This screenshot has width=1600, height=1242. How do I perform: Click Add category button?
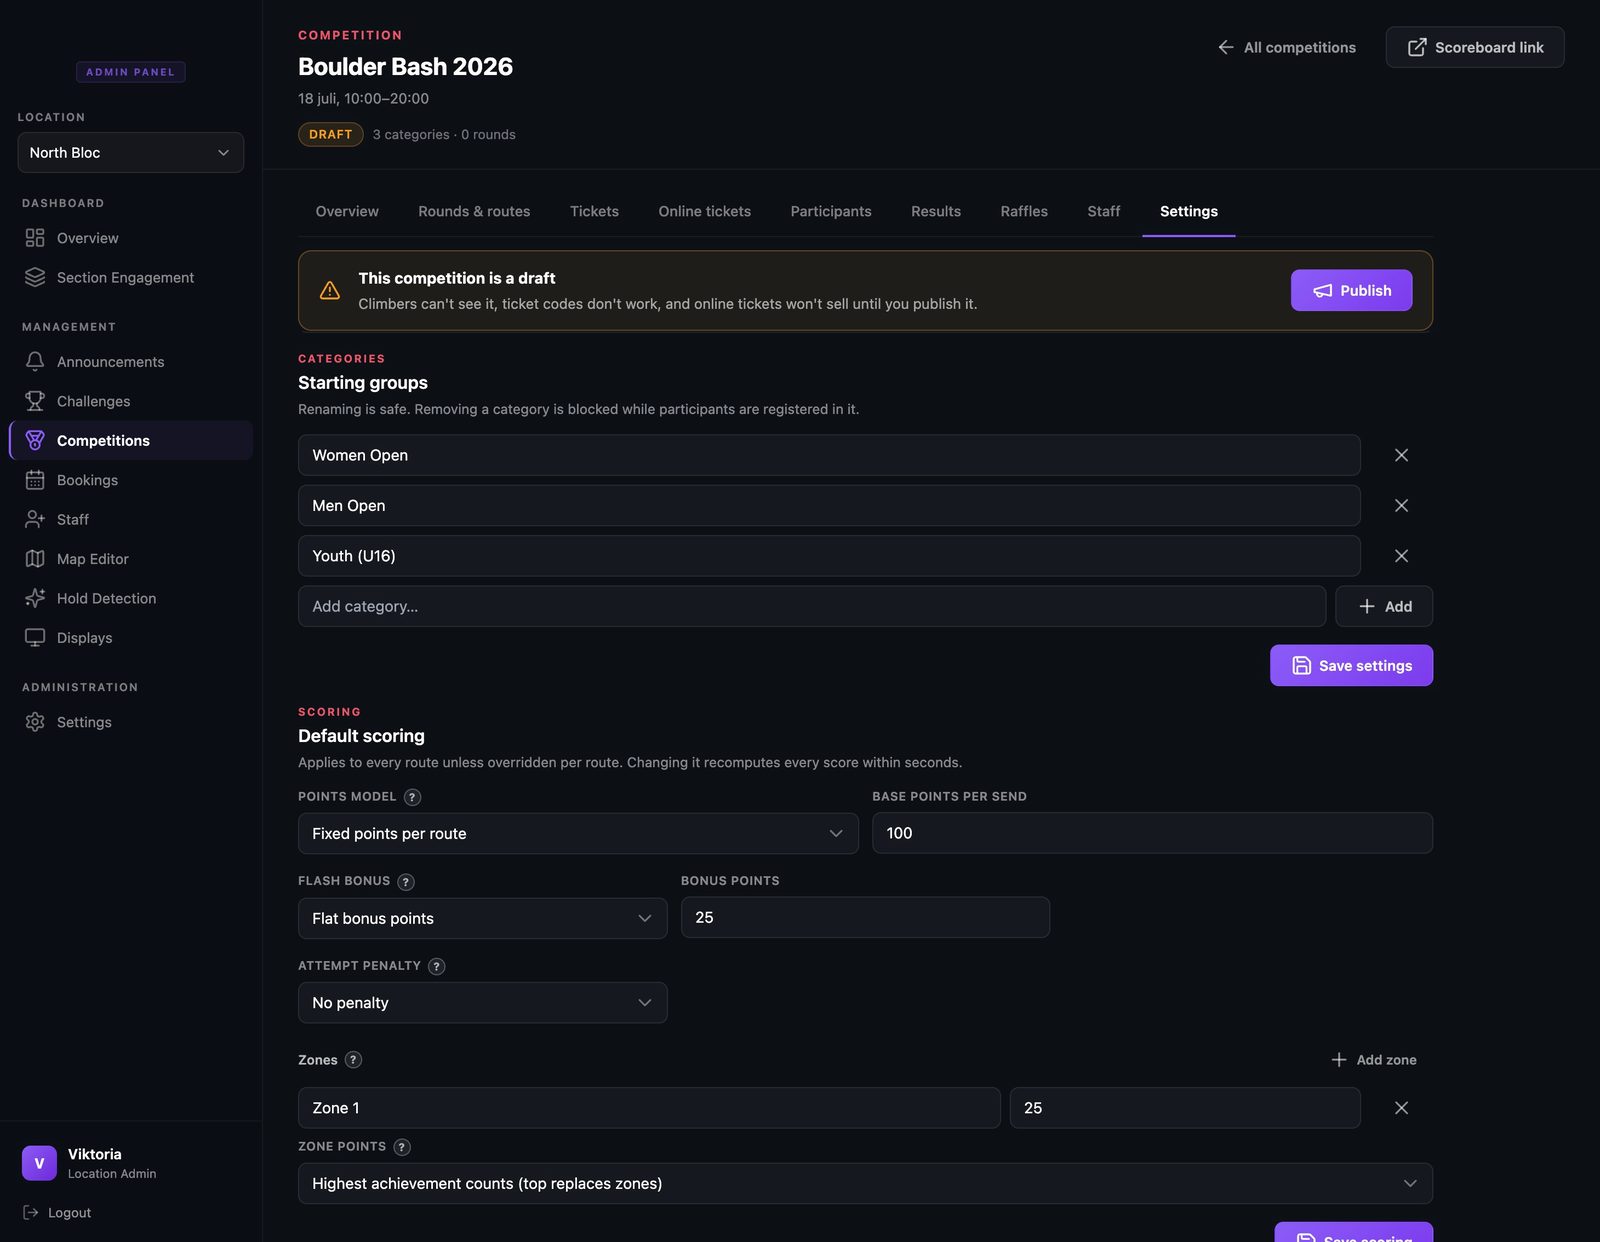coord(1384,606)
